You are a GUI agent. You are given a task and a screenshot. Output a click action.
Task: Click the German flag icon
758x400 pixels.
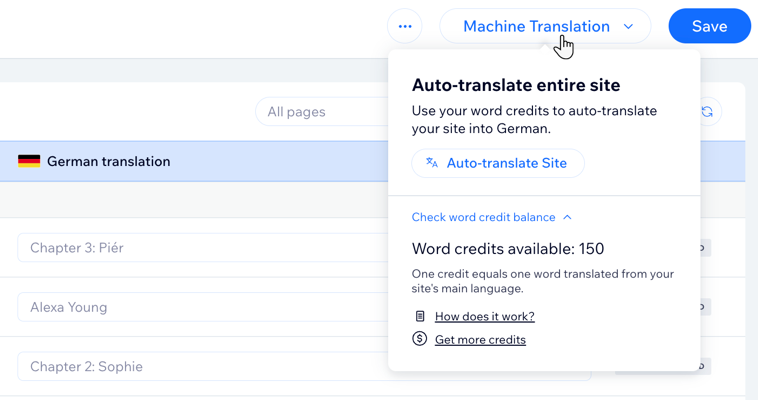[x=29, y=161]
